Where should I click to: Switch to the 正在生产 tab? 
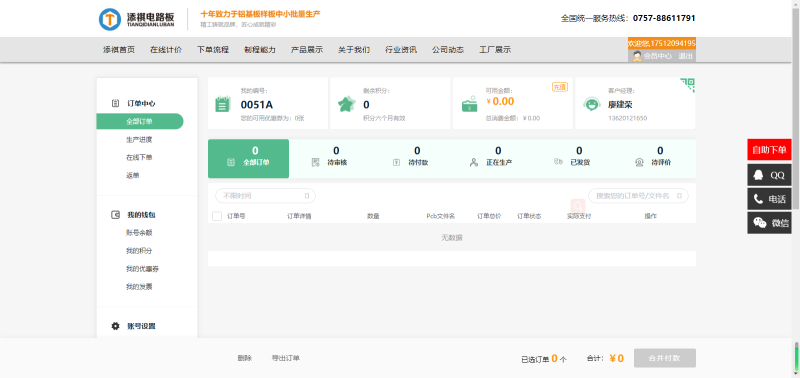click(491, 159)
